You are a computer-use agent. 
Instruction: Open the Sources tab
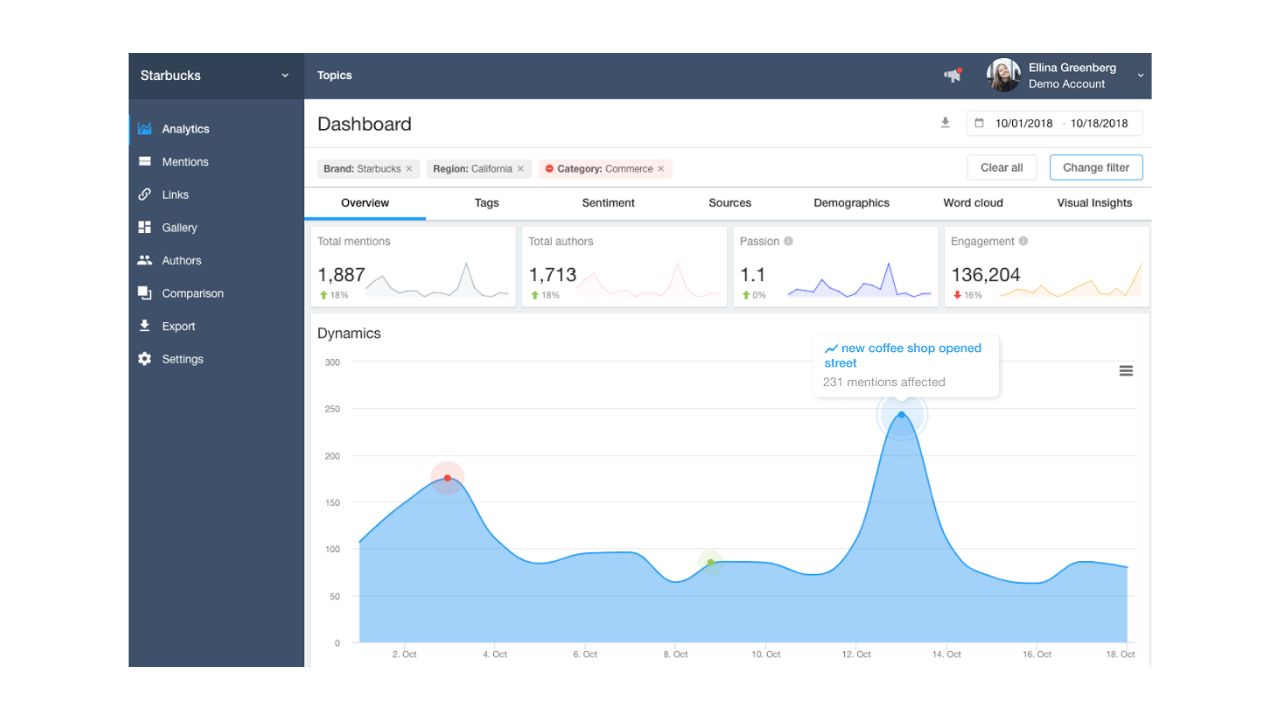[x=730, y=203]
